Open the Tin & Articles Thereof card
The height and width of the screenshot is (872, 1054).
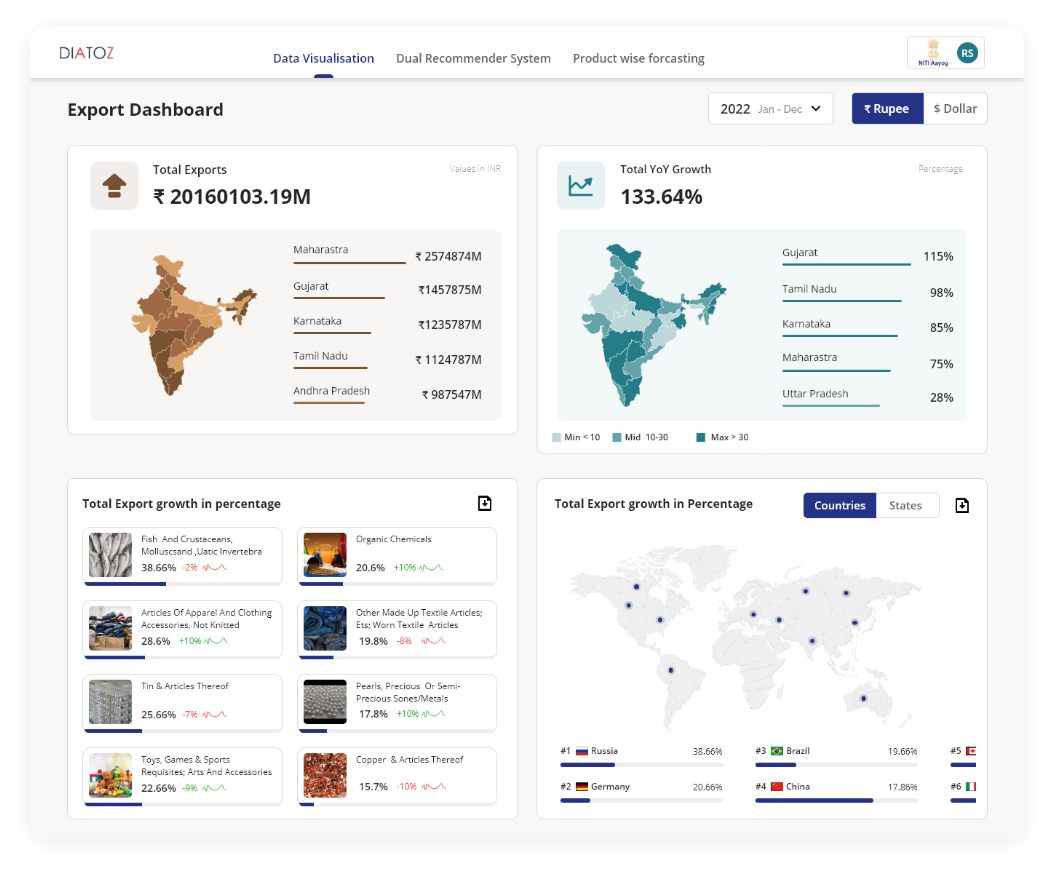182,701
